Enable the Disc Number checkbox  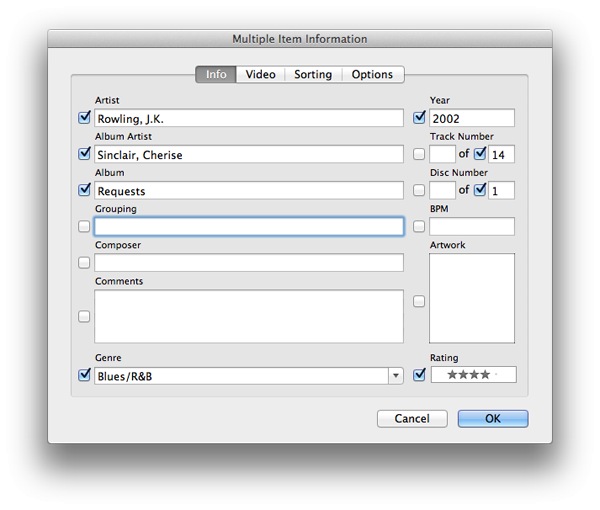[x=419, y=190]
